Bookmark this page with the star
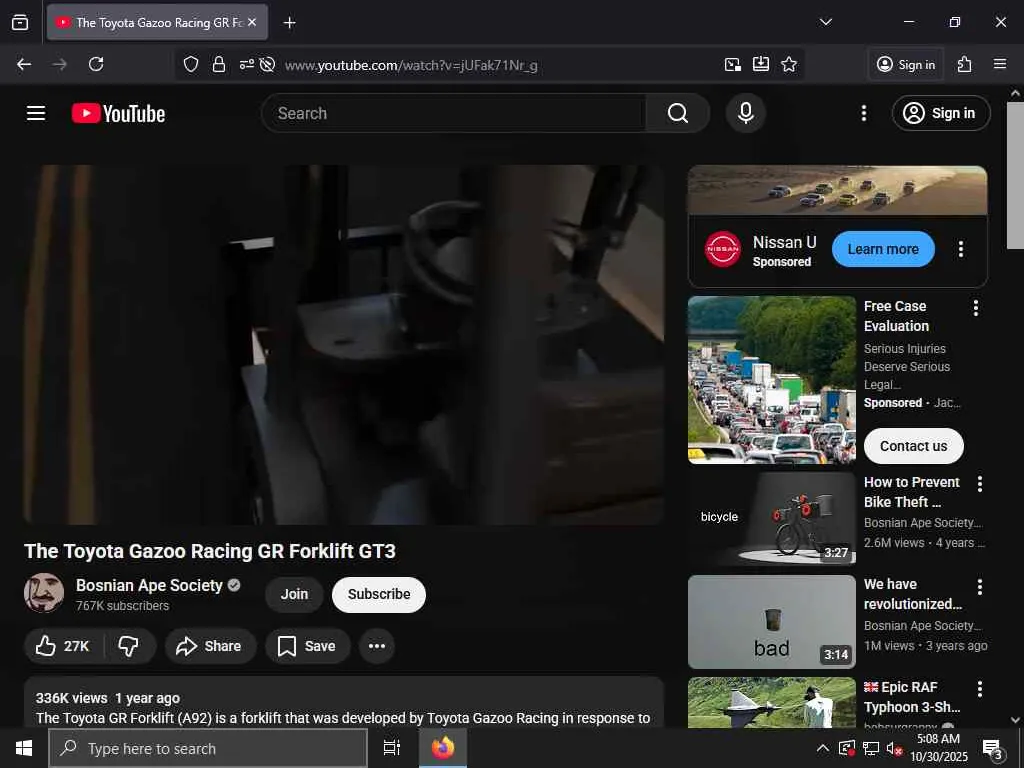 789,64
